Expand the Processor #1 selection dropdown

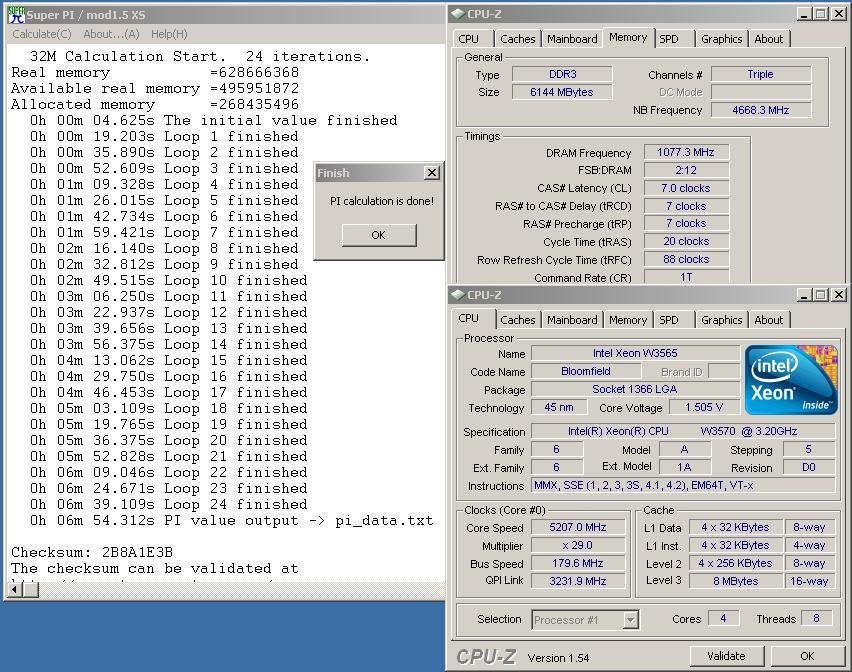pos(630,620)
